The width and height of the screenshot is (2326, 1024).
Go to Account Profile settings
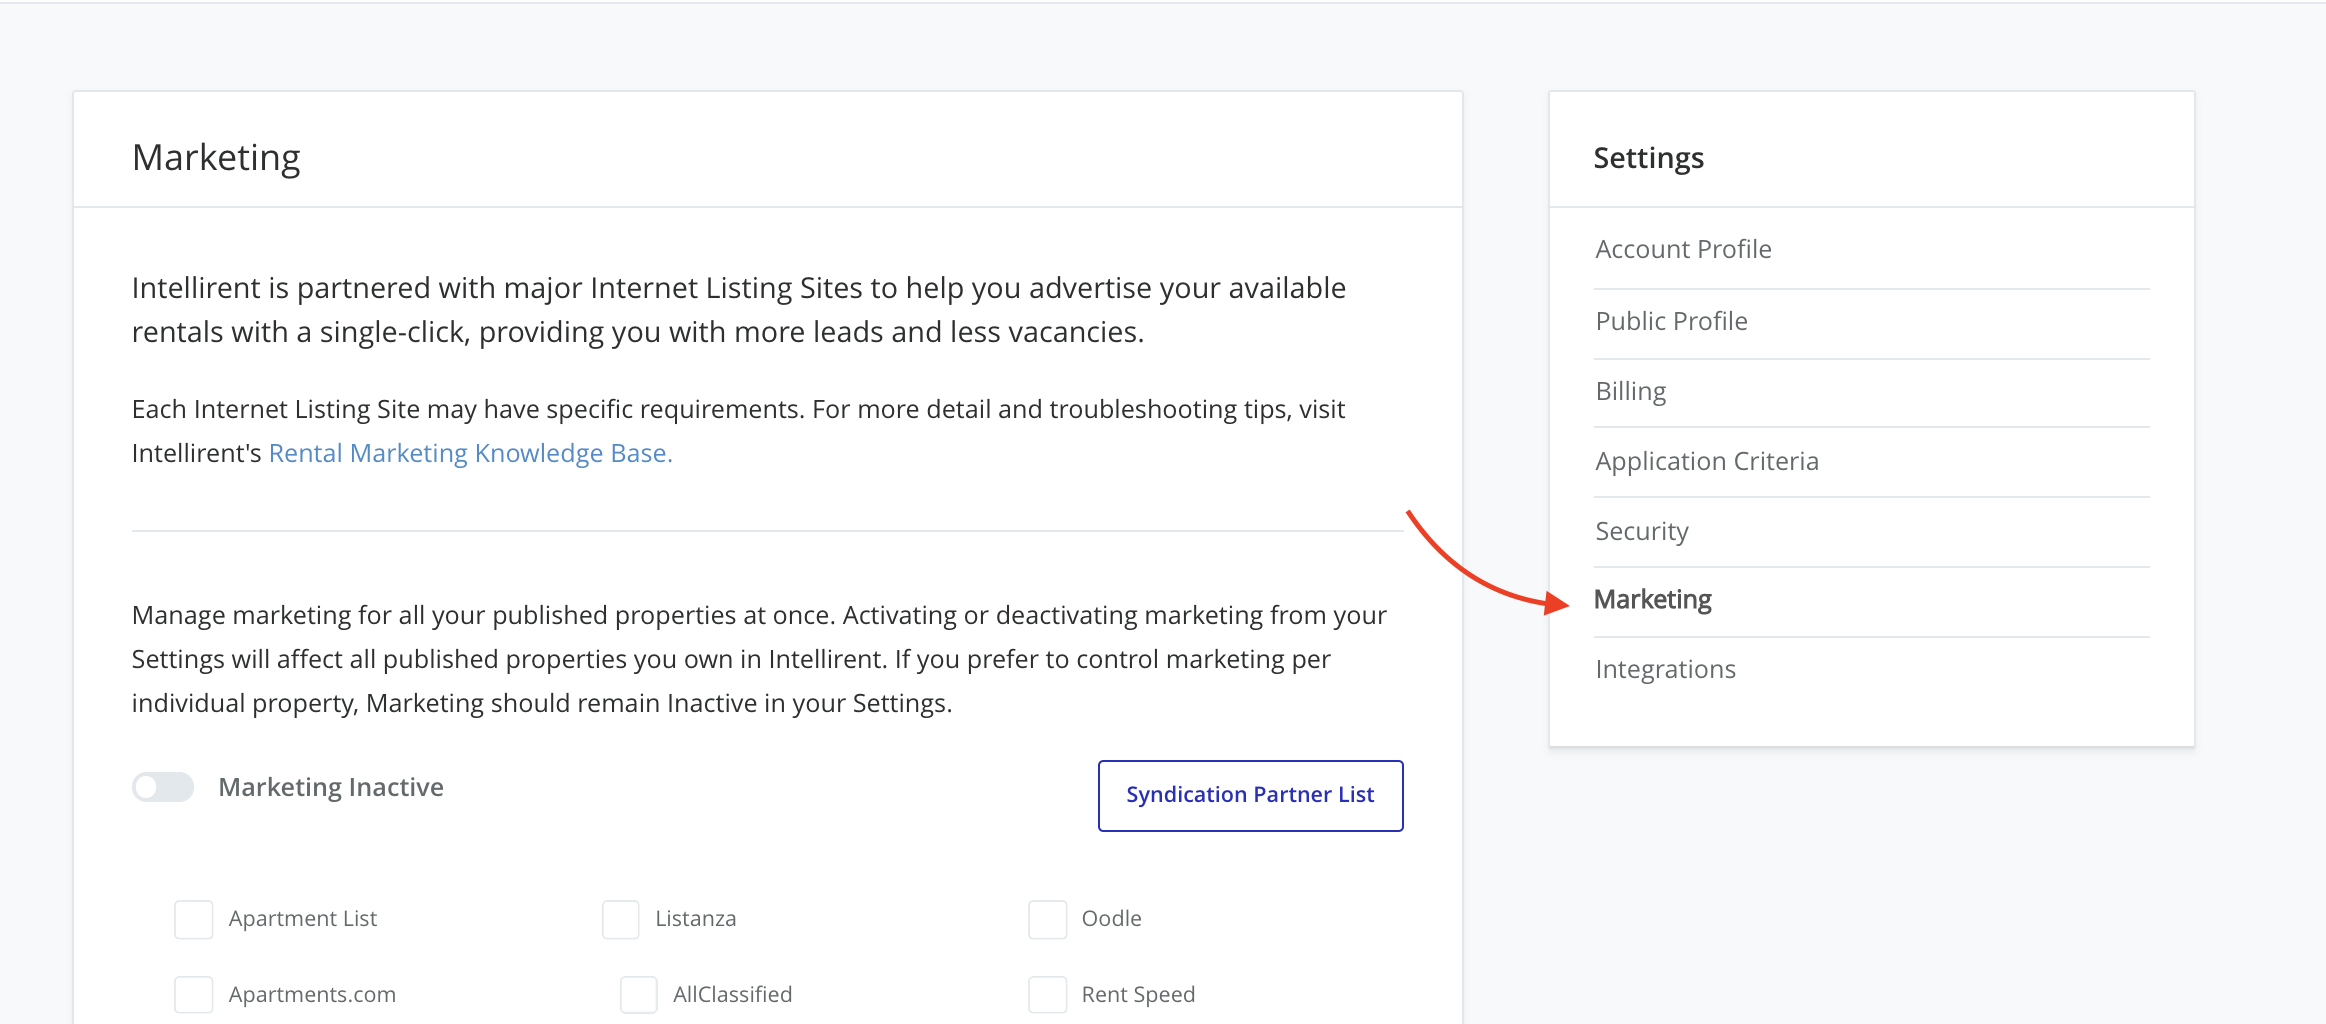tap(1683, 249)
